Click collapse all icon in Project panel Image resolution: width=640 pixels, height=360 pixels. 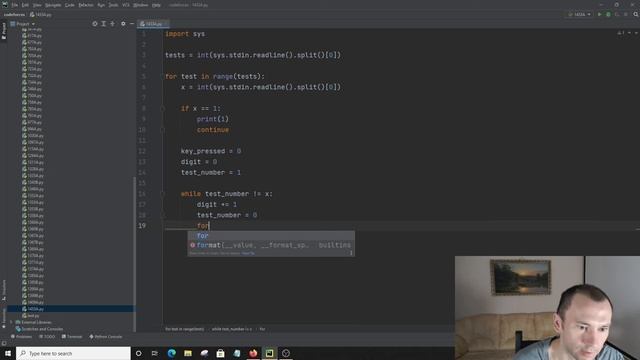click(x=113, y=24)
